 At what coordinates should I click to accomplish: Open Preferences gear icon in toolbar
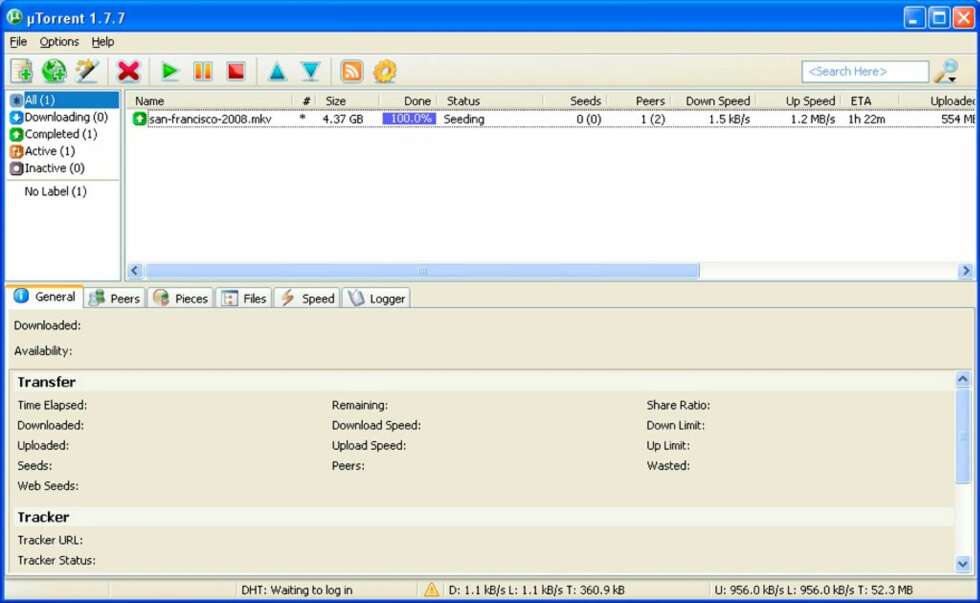coord(385,71)
